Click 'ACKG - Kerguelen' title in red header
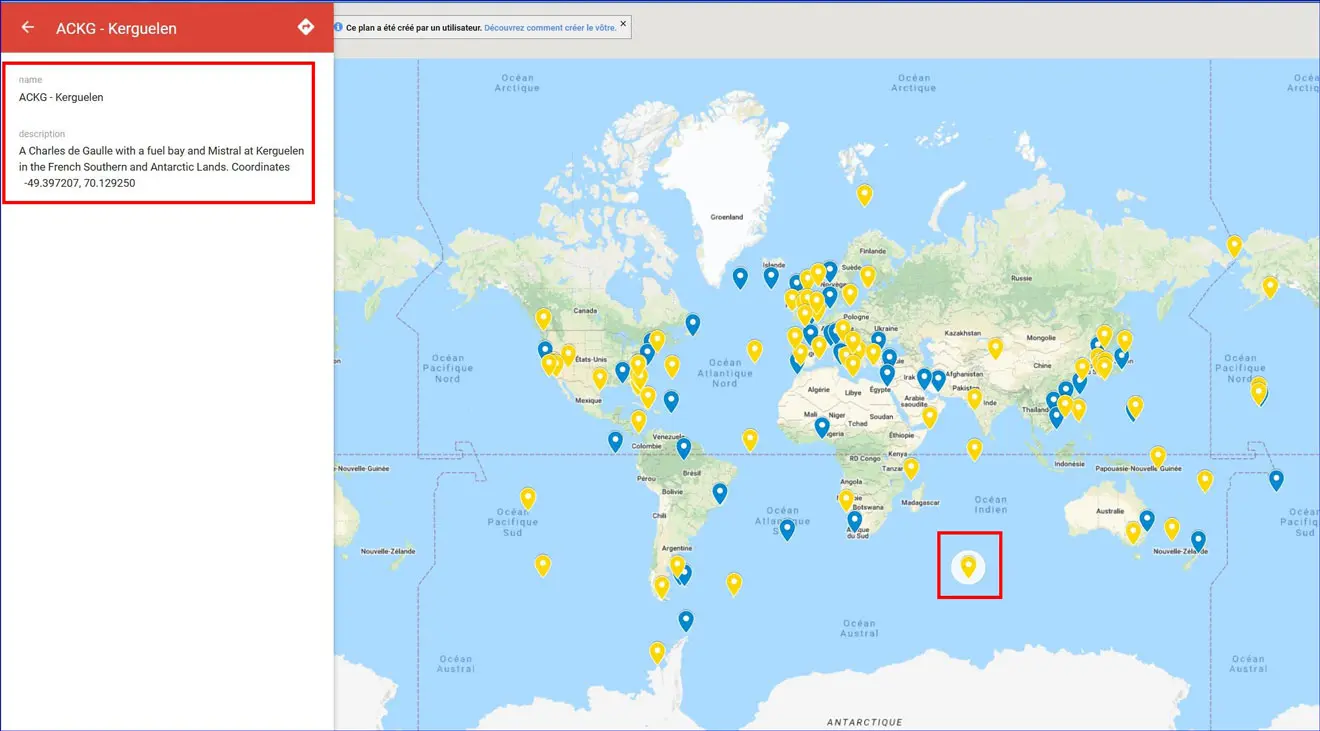 [x=116, y=28]
